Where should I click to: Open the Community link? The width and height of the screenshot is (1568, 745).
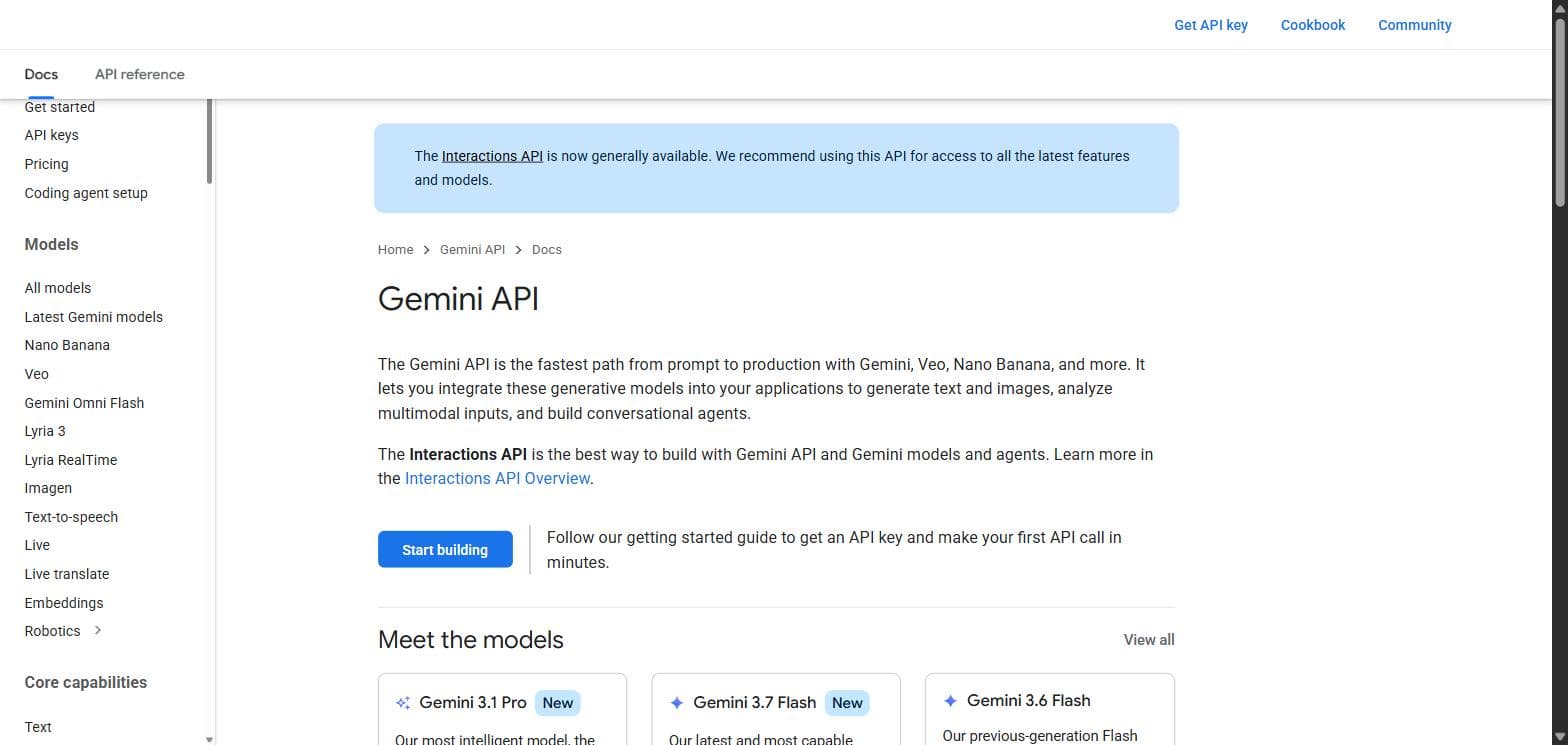(1415, 25)
